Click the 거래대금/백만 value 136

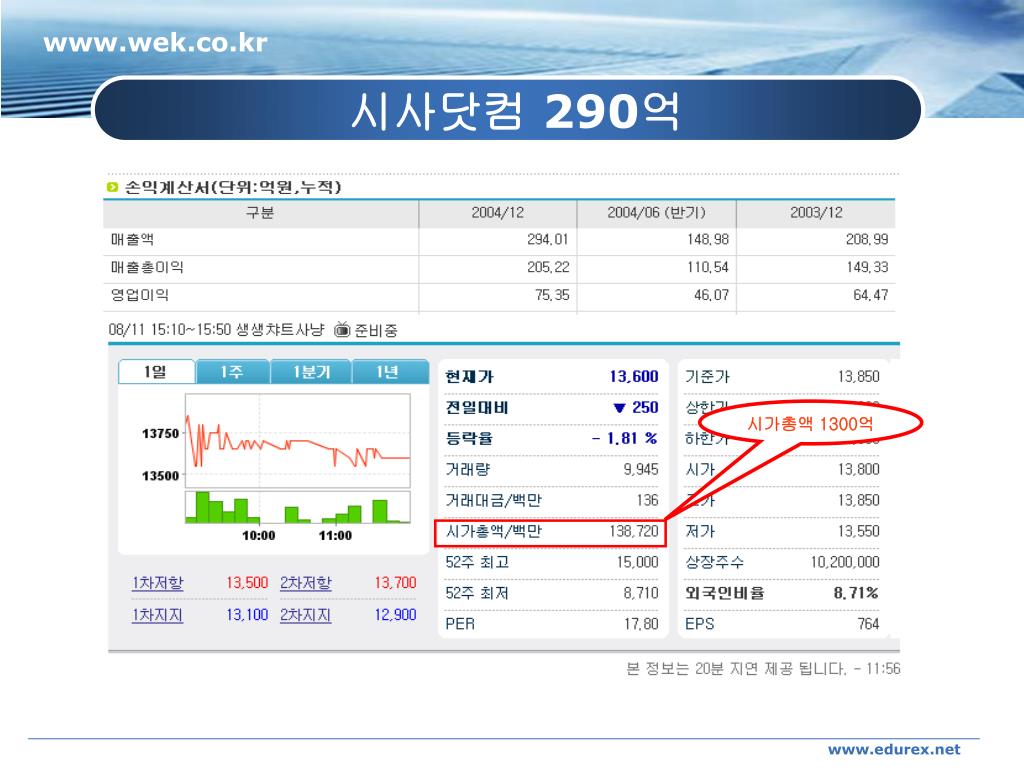pyautogui.click(x=648, y=500)
